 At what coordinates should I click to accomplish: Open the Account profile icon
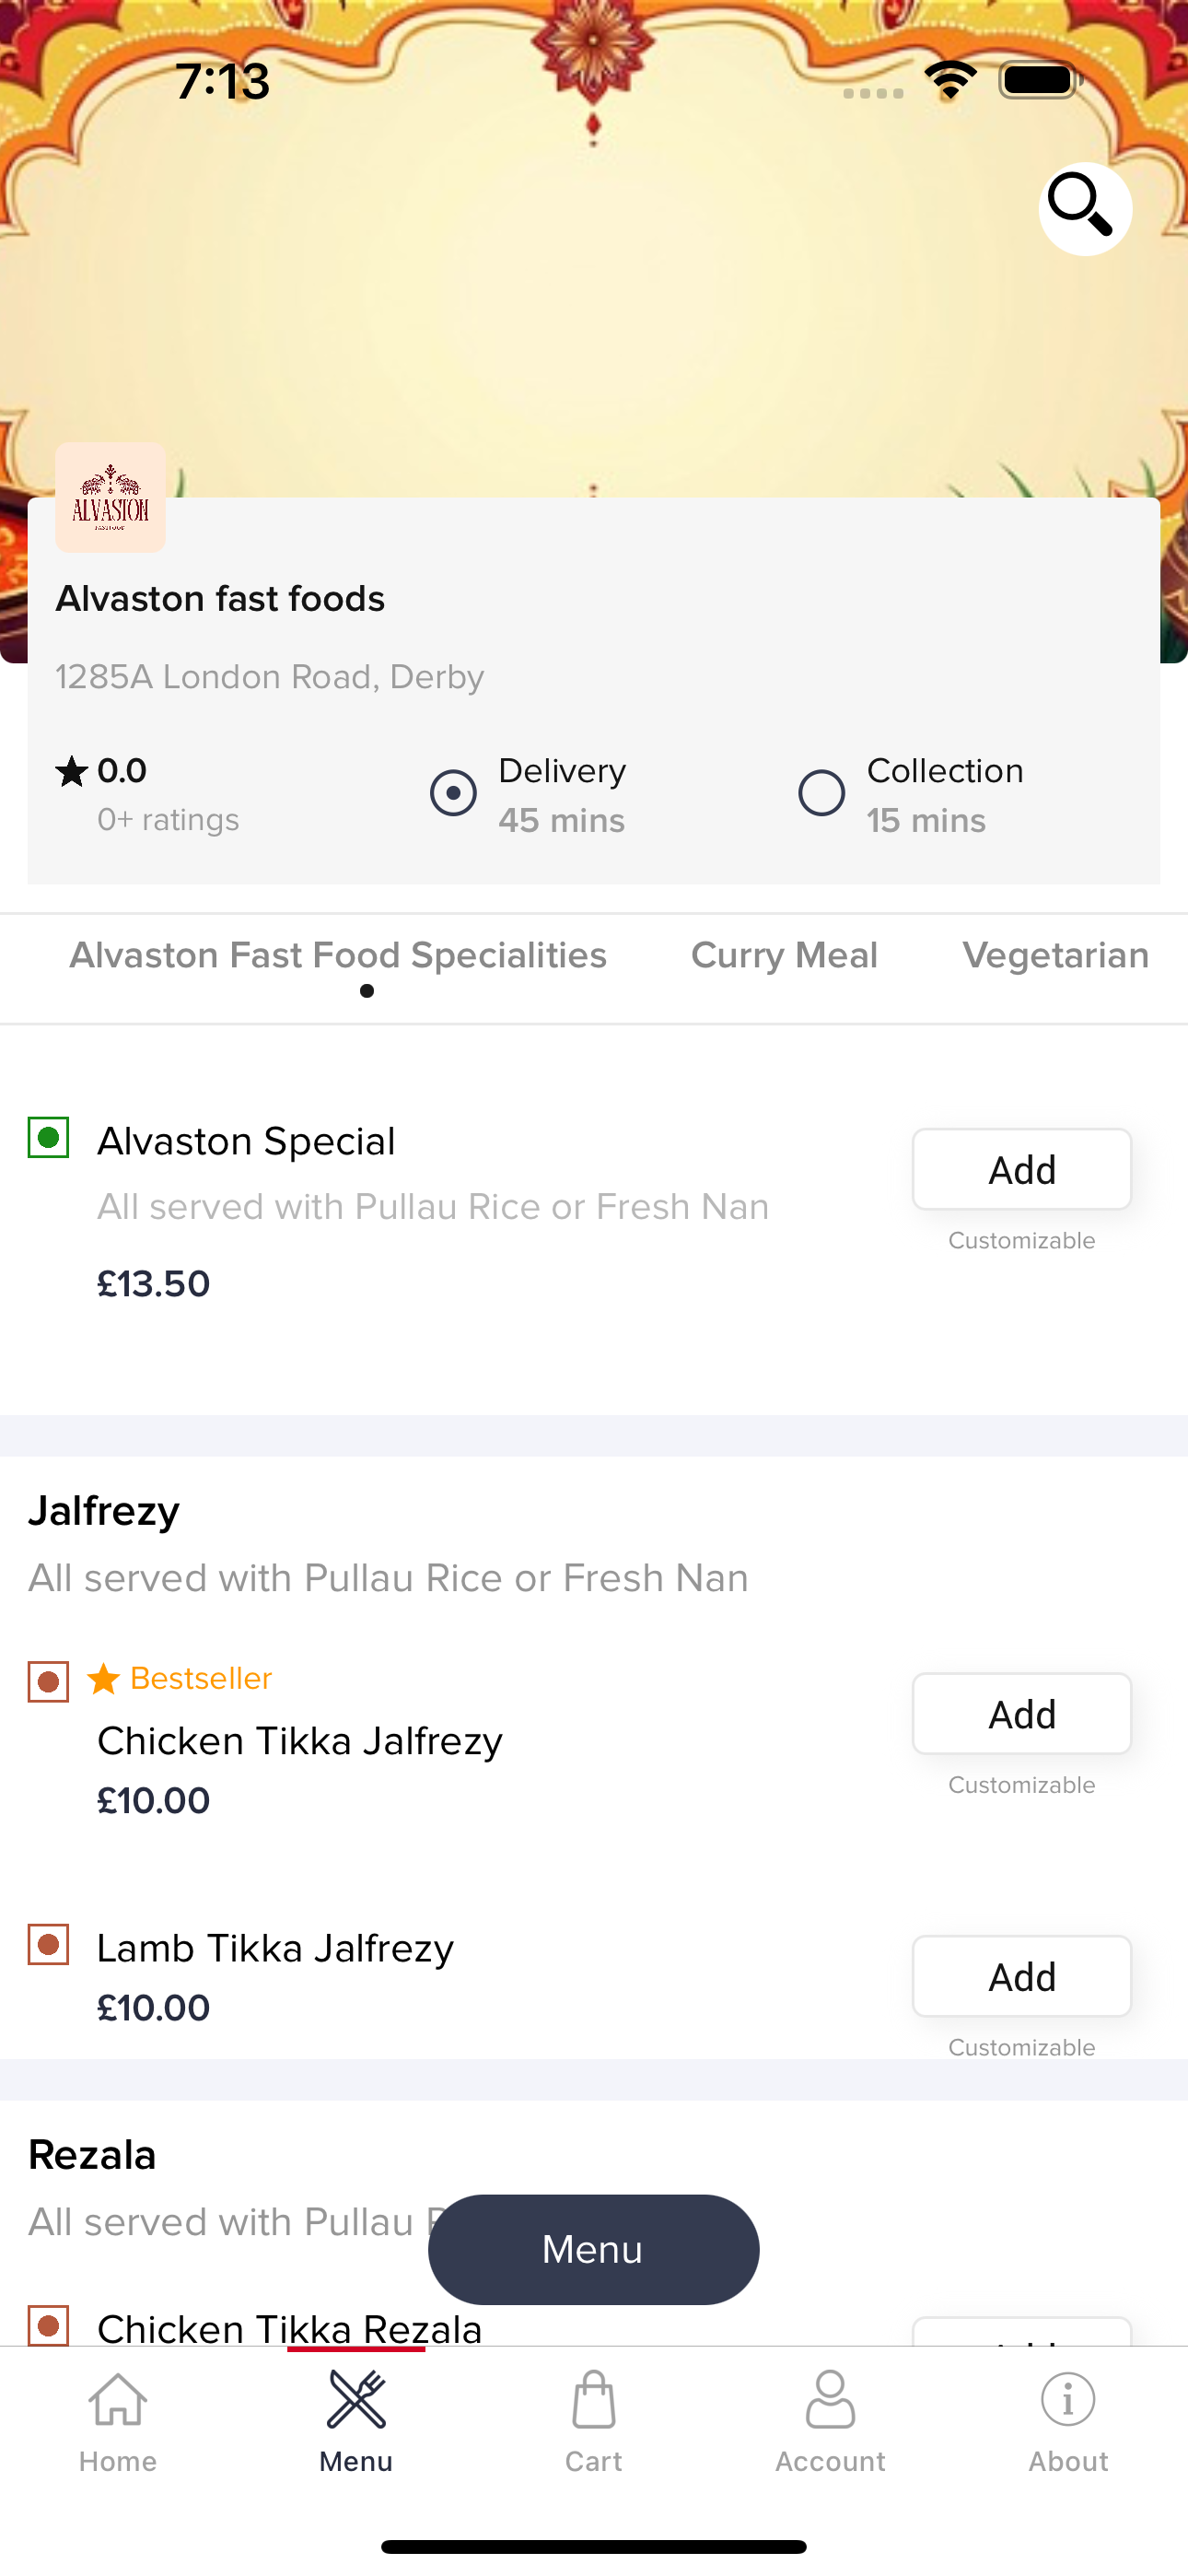830,2400
